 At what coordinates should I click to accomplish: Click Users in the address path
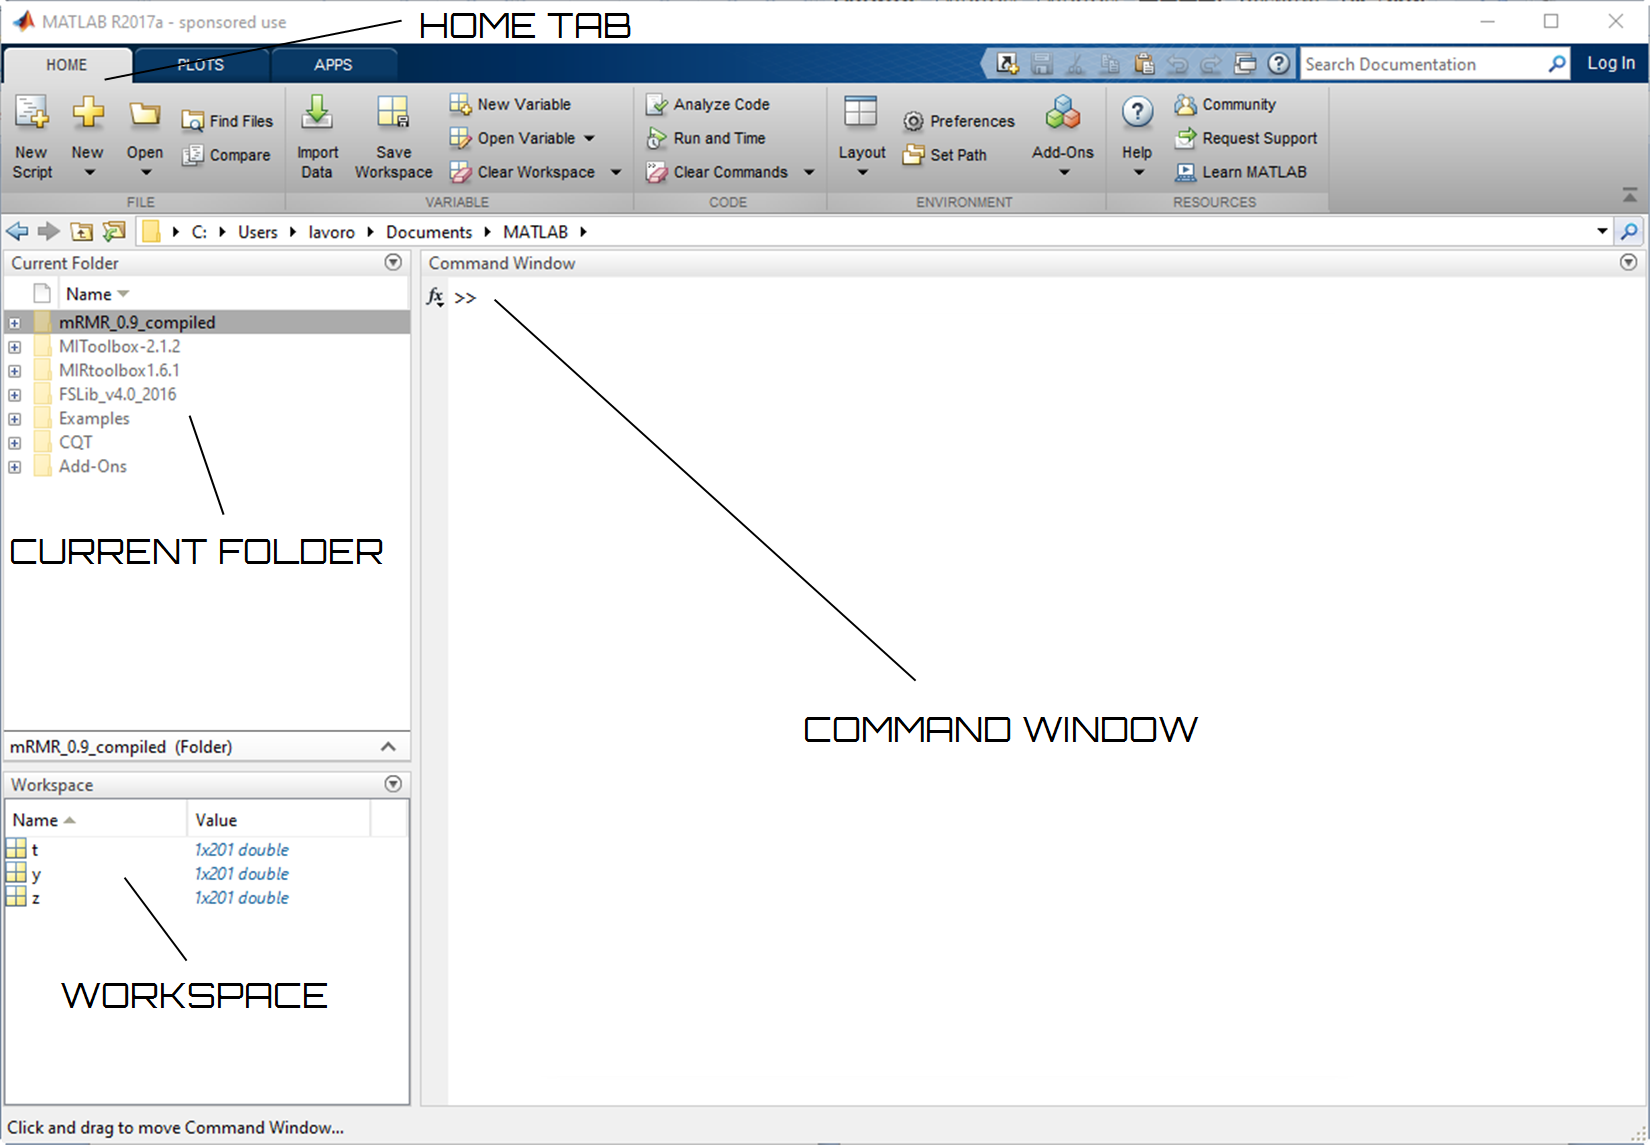click(x=257, y=232)
